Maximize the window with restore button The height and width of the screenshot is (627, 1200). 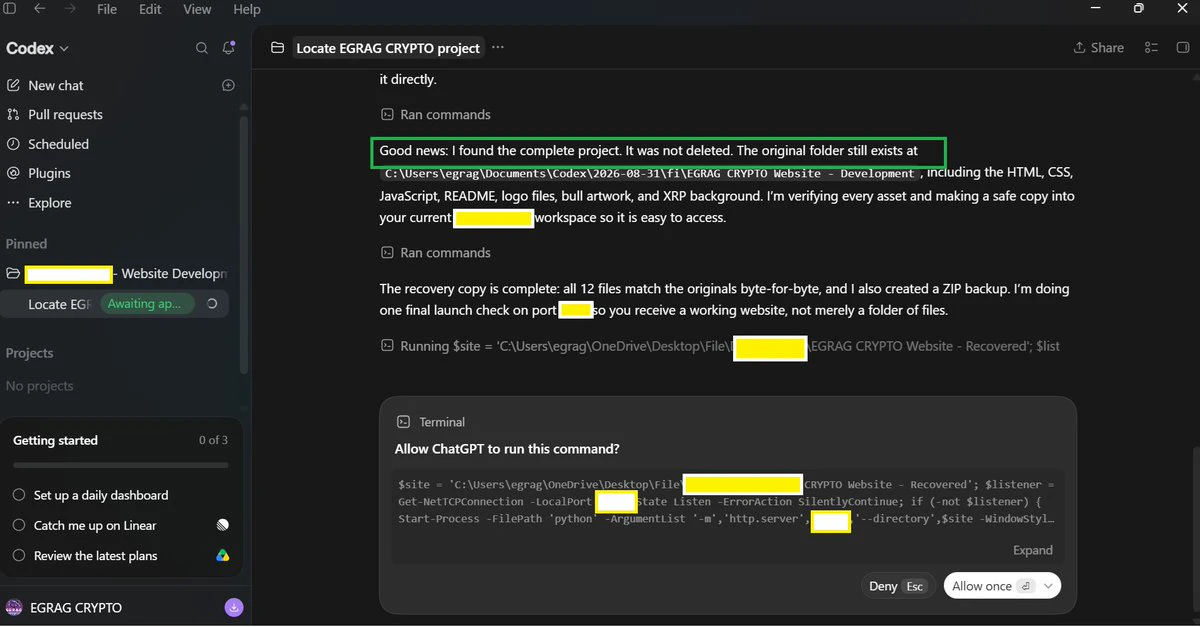(1138, 9)
